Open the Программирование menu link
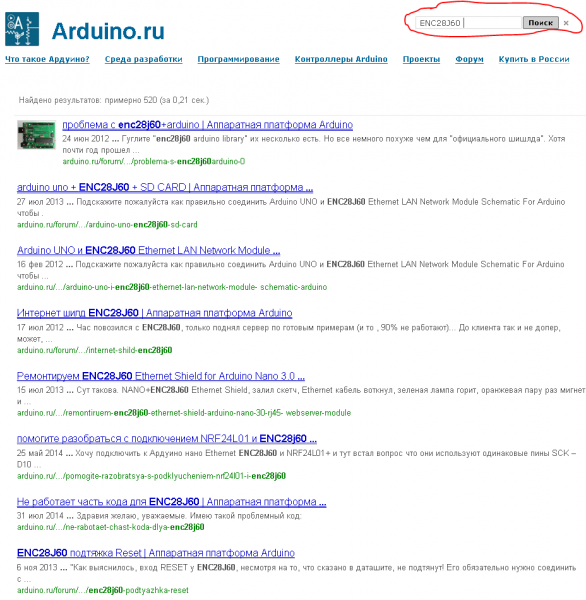586x600 pixels. coord(238,59)
